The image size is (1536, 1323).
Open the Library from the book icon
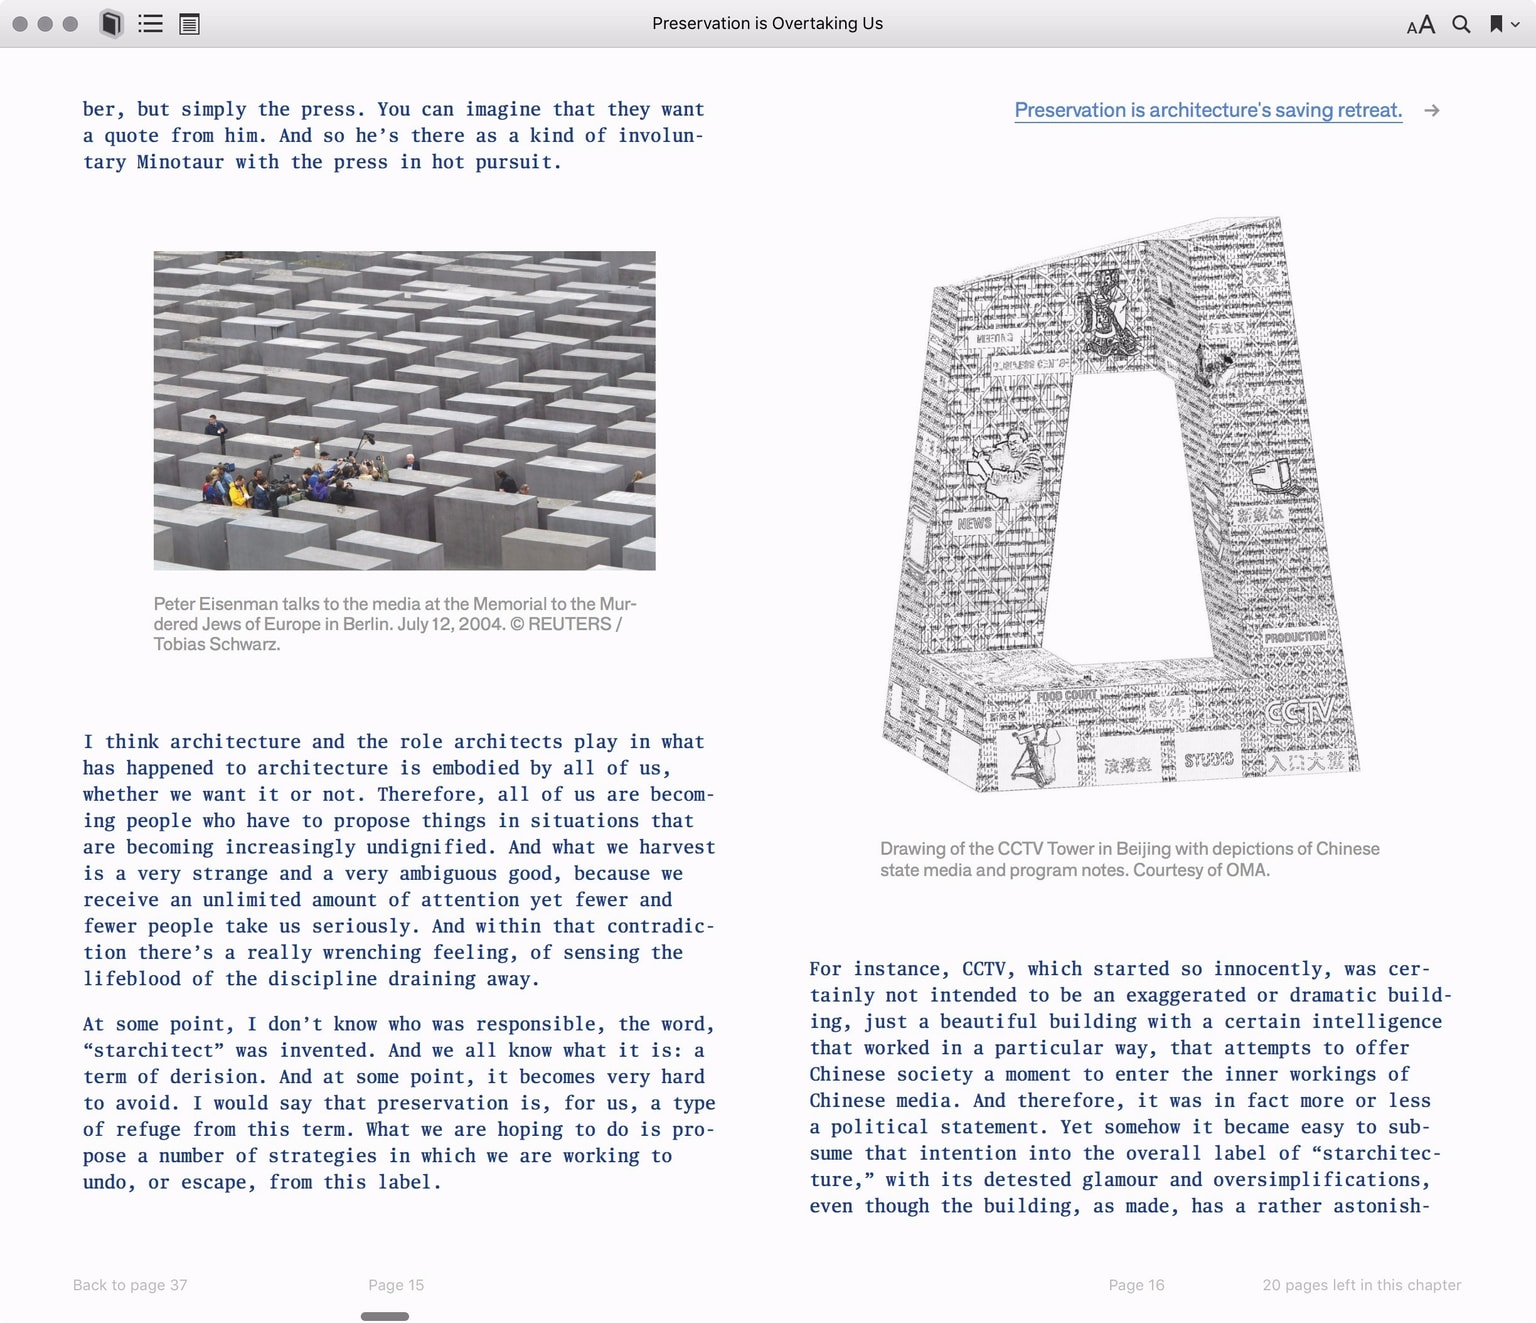pyautogui.click(x=111, y=23)
